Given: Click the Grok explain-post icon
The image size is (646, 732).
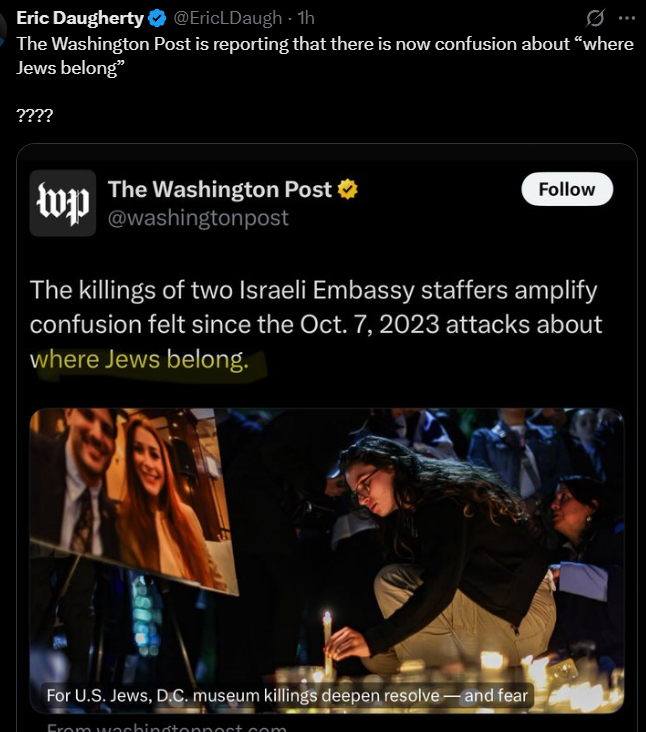Looking at the screenshot, I should point(595,18).
